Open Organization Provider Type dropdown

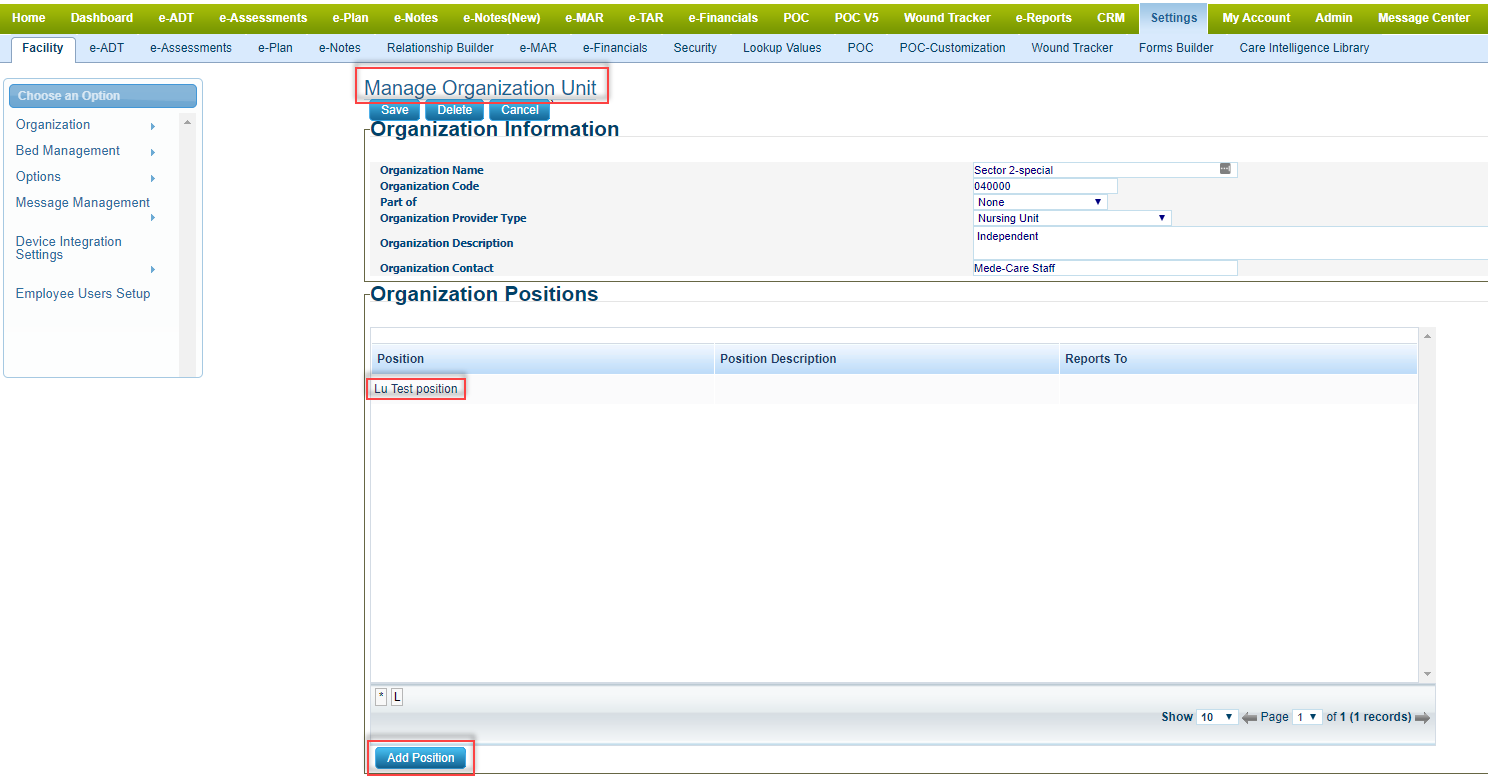point(1072,218)
